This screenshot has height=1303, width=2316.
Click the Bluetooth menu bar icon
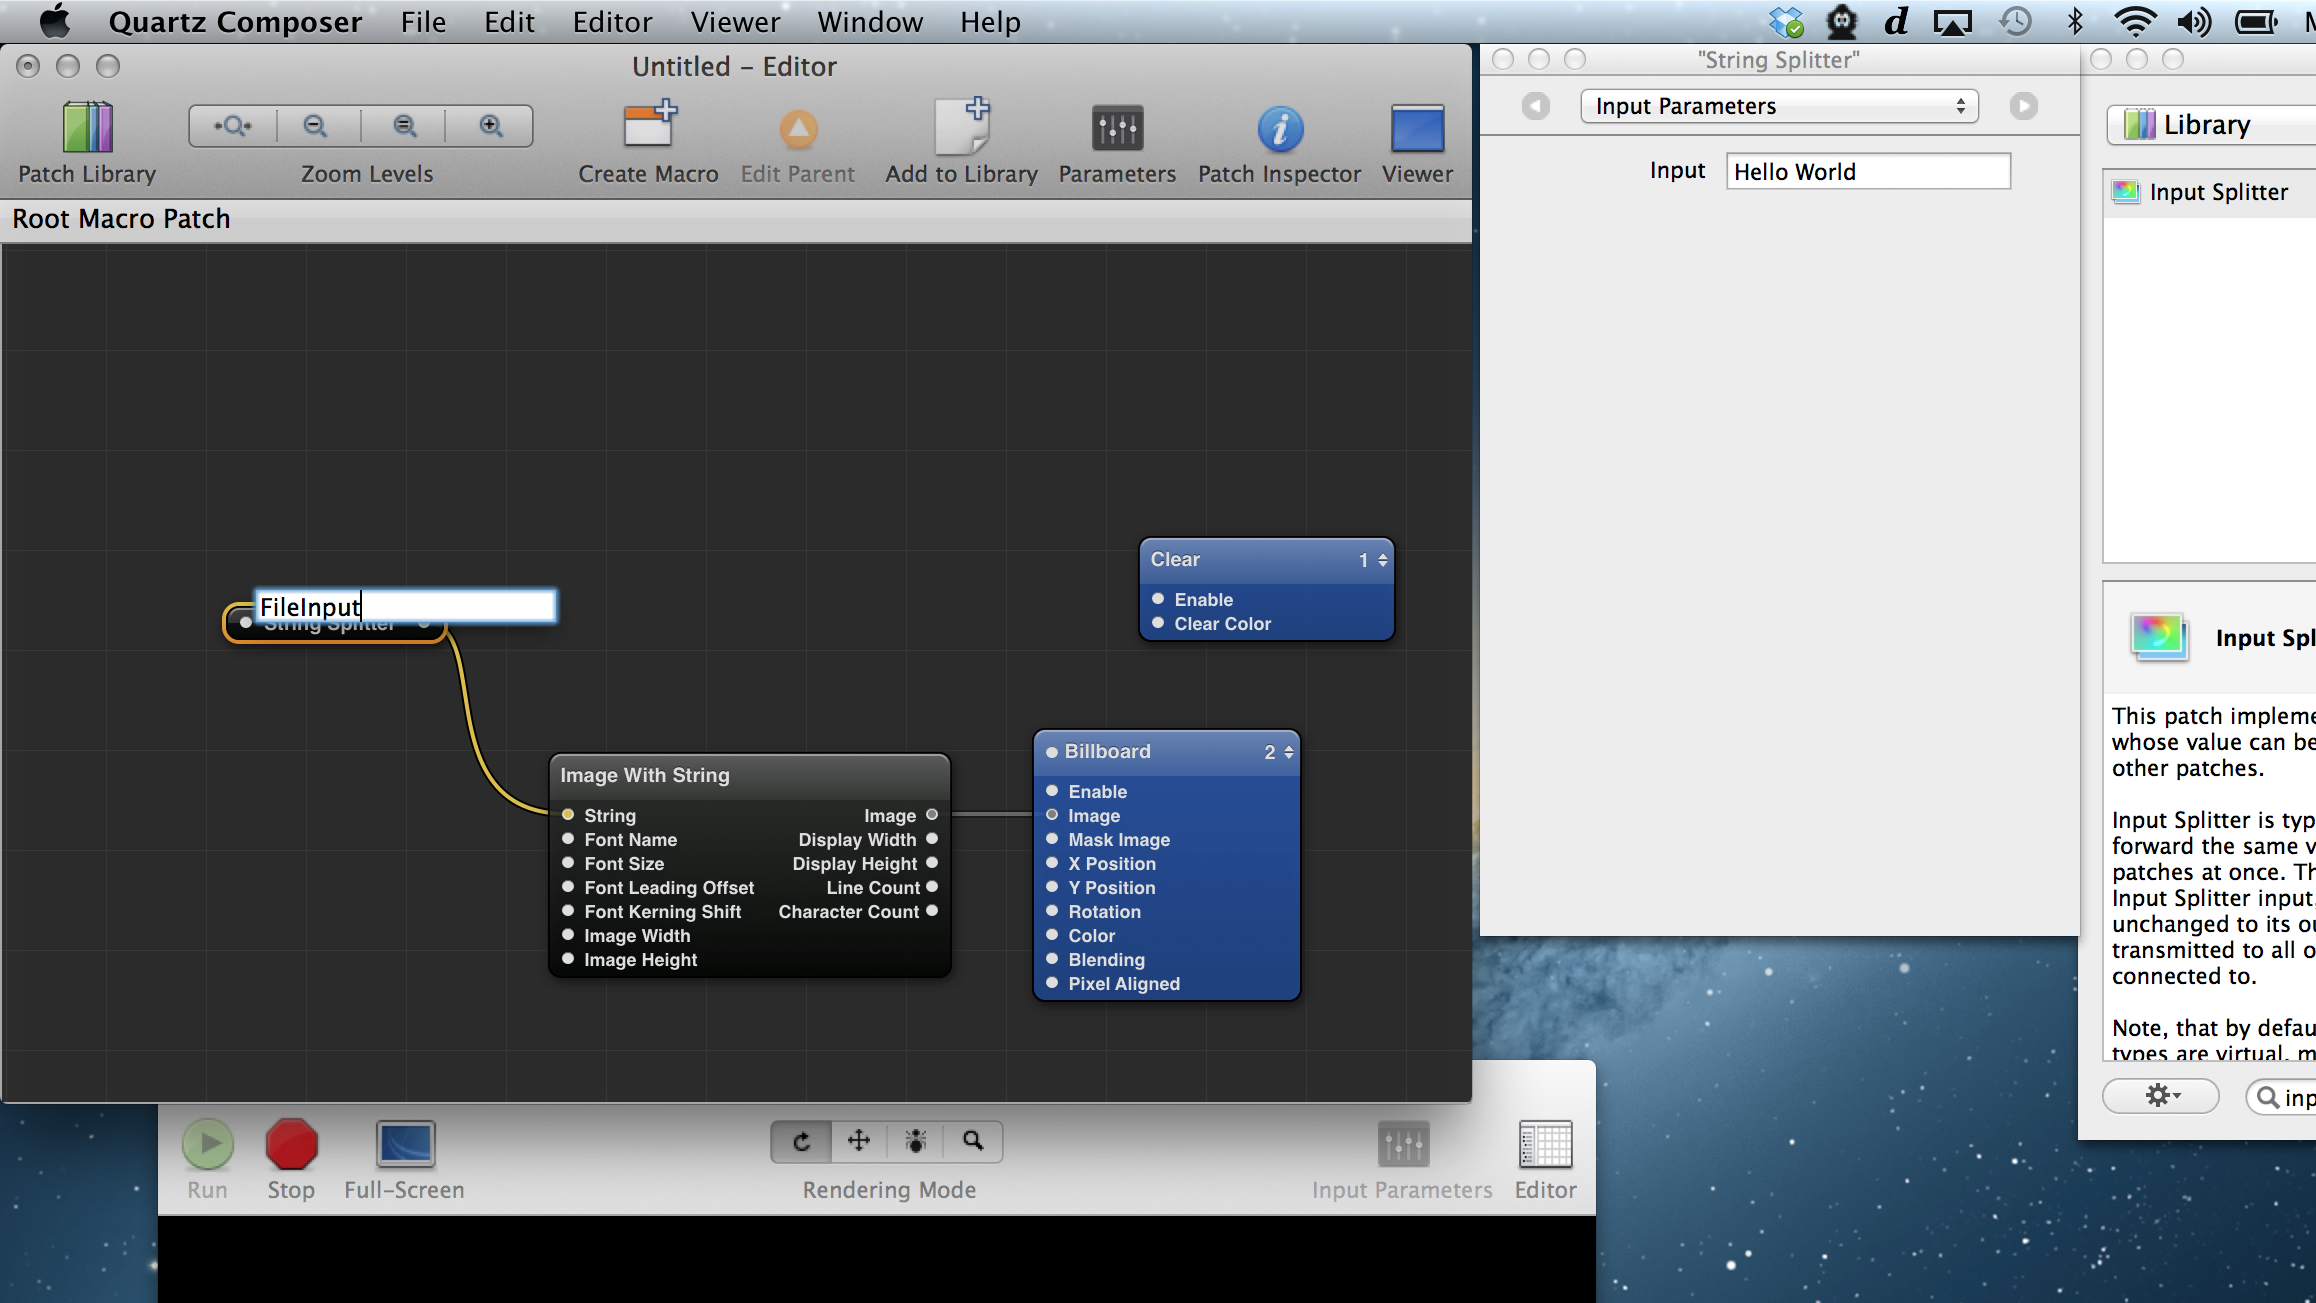click(x=2076, y=21)
